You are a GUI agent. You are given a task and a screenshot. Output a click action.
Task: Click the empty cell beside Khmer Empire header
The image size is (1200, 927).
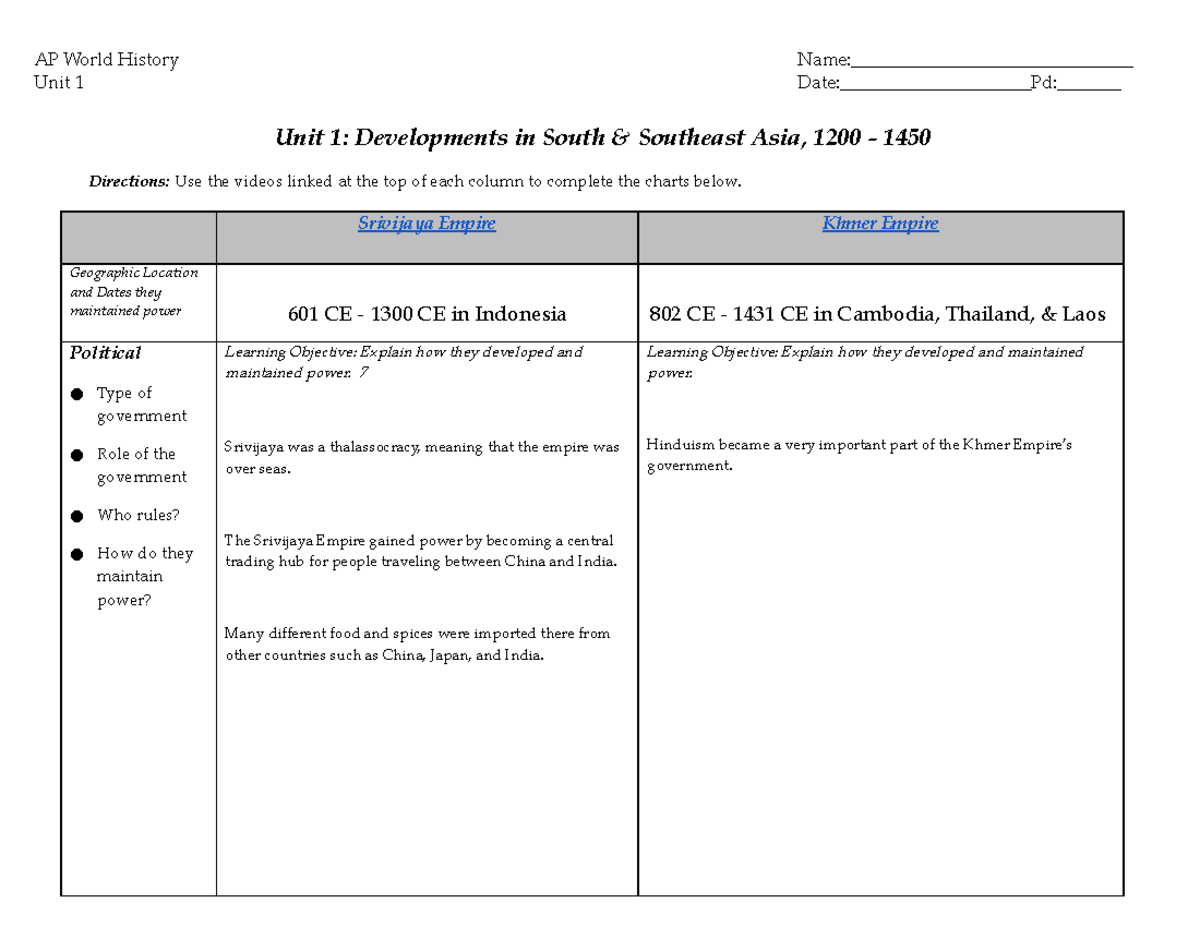point(140,237)
